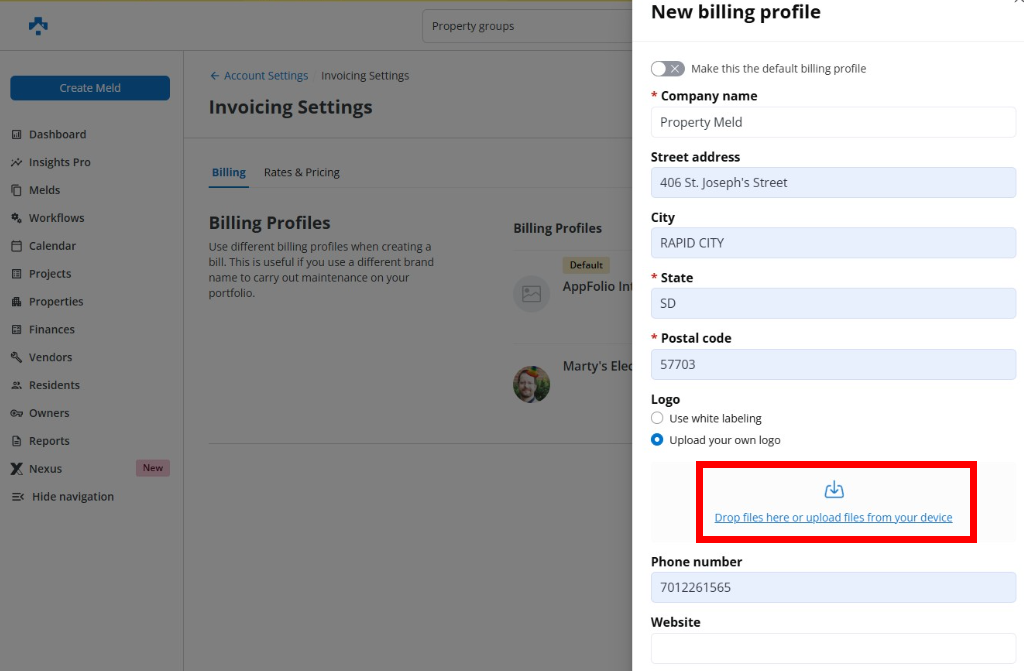Collapse sidebar with Hide navigation
Viewport: 1024px width, 671px height.
coord(72,497)
